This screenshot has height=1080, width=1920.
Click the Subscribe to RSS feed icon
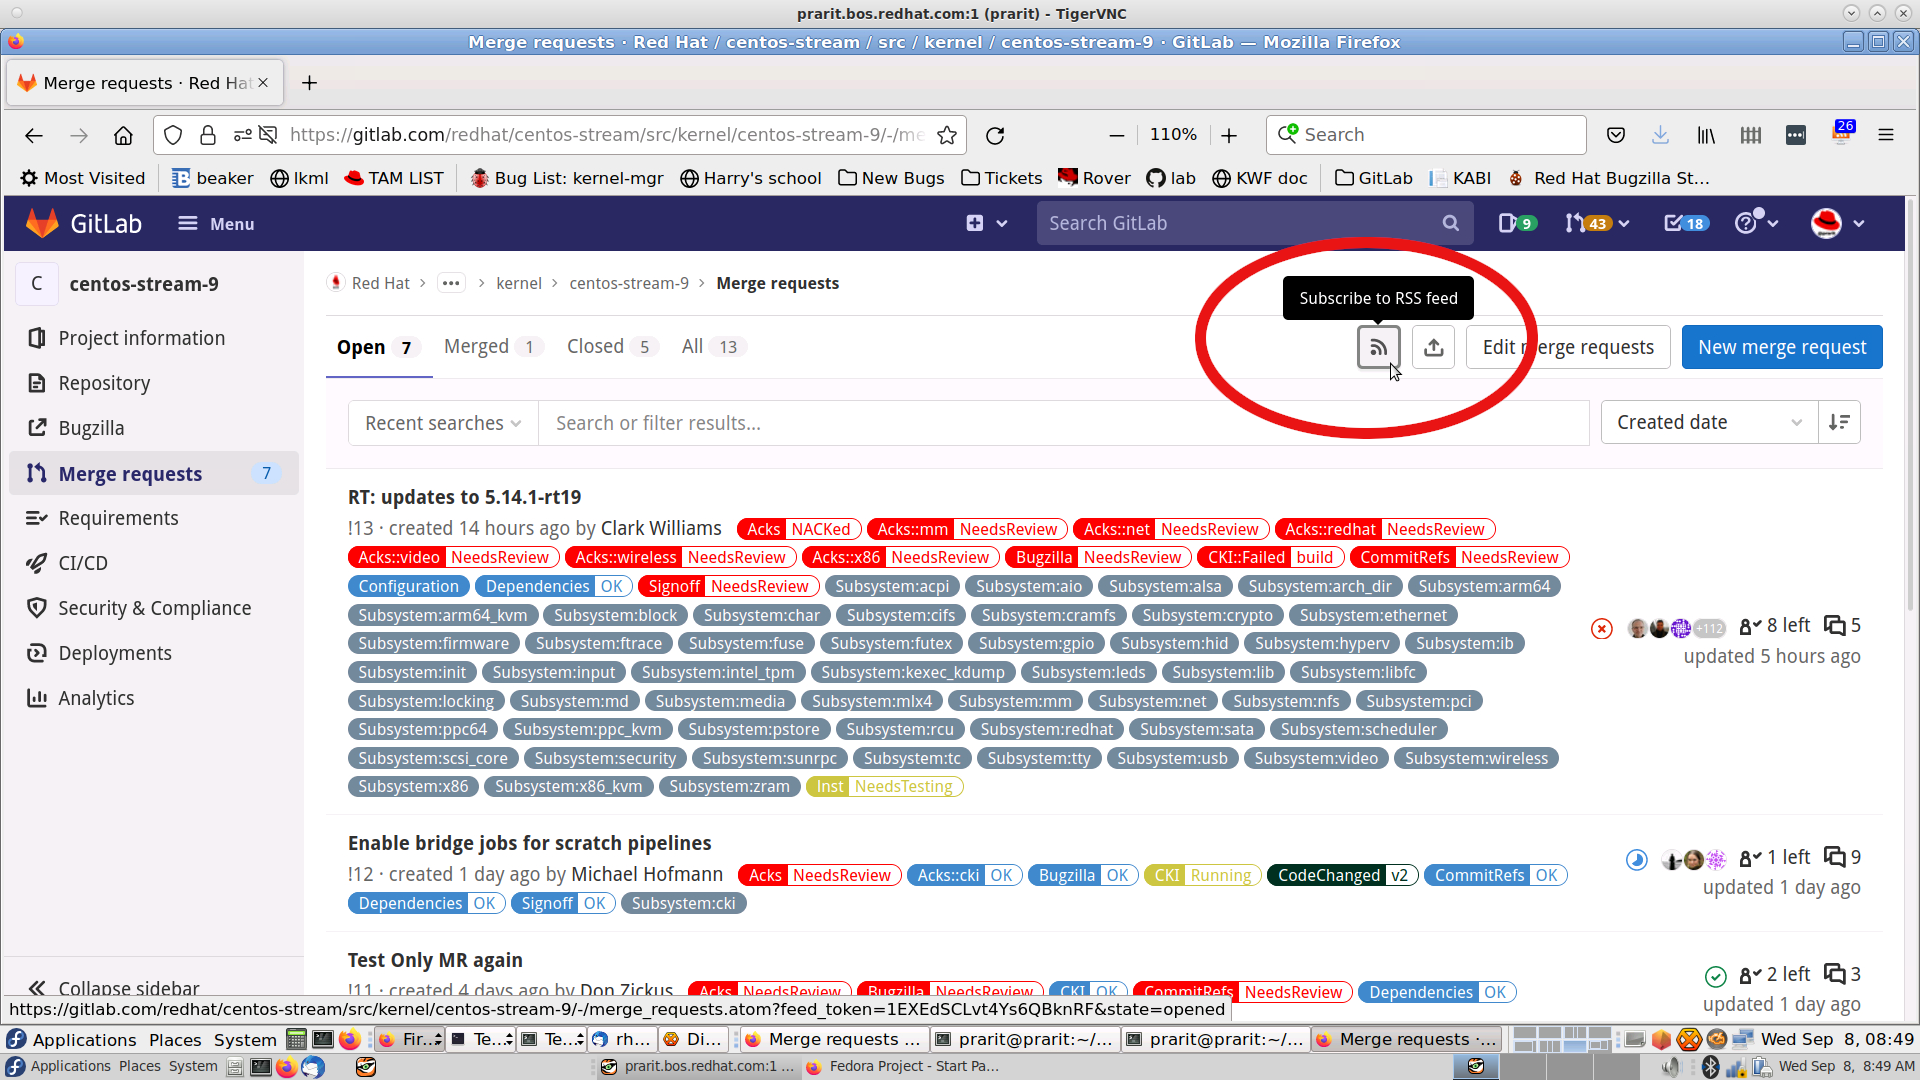point(1378,347)
